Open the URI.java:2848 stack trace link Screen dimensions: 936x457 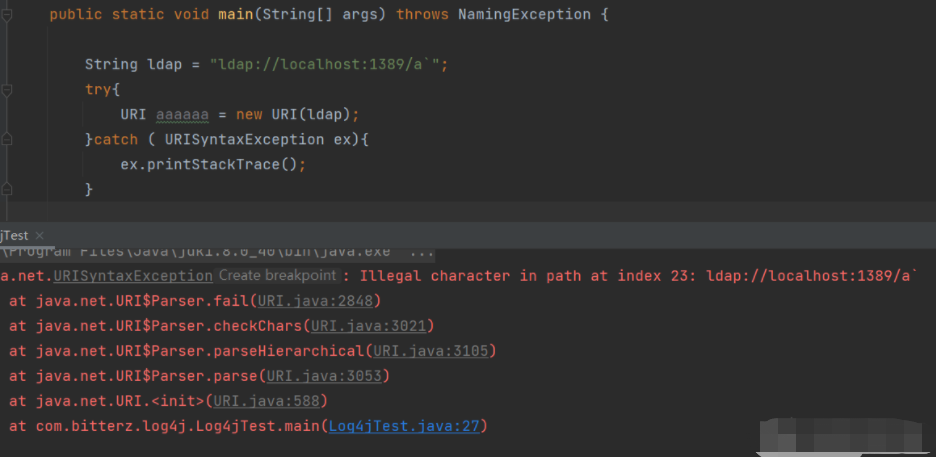point(318,300)
